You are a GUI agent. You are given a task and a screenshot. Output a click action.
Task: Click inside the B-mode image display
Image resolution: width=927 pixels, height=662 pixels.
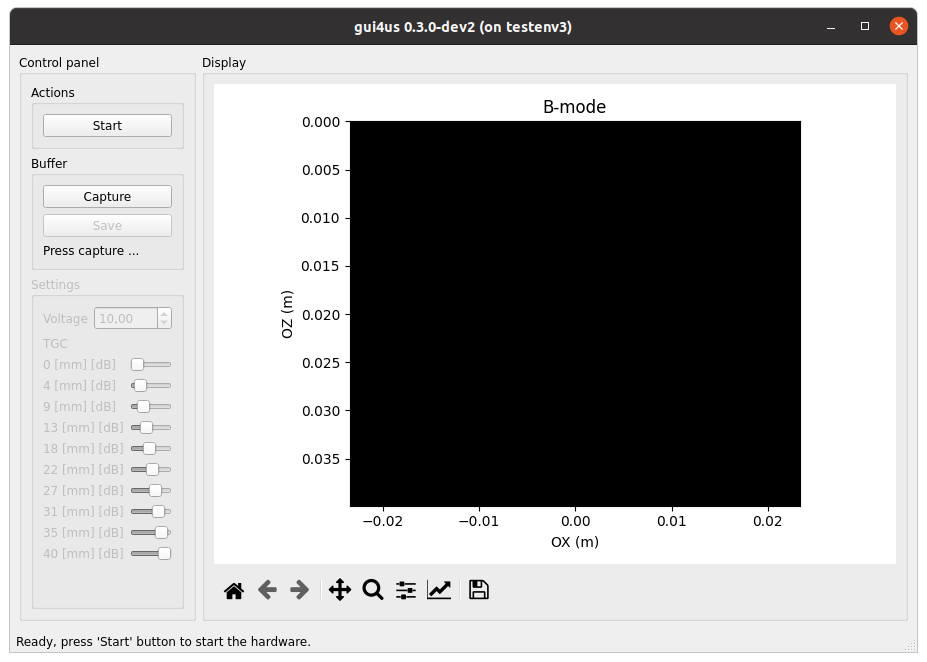[575, 313]
